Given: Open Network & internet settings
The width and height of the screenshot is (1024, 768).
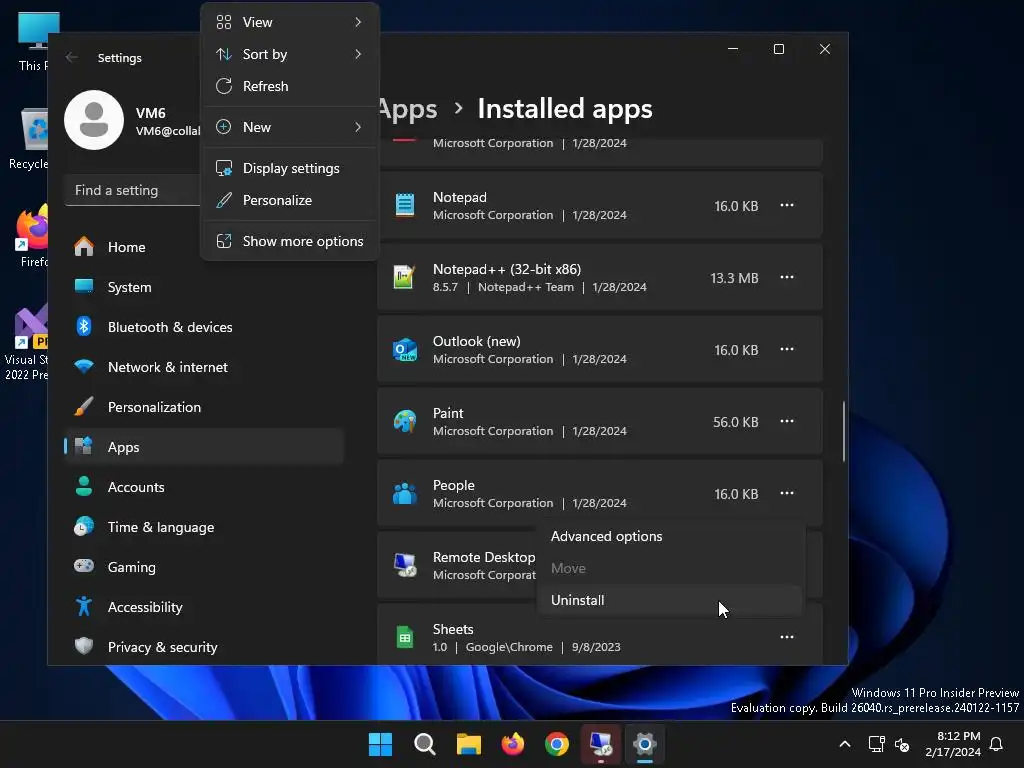Looking at the screenshot, I should click(x=204, y=367).
